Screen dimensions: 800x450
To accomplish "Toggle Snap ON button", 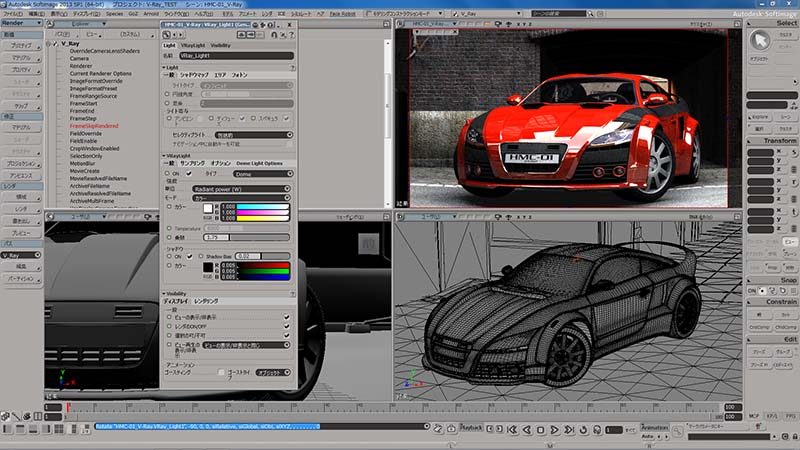I will click(752, 290).
